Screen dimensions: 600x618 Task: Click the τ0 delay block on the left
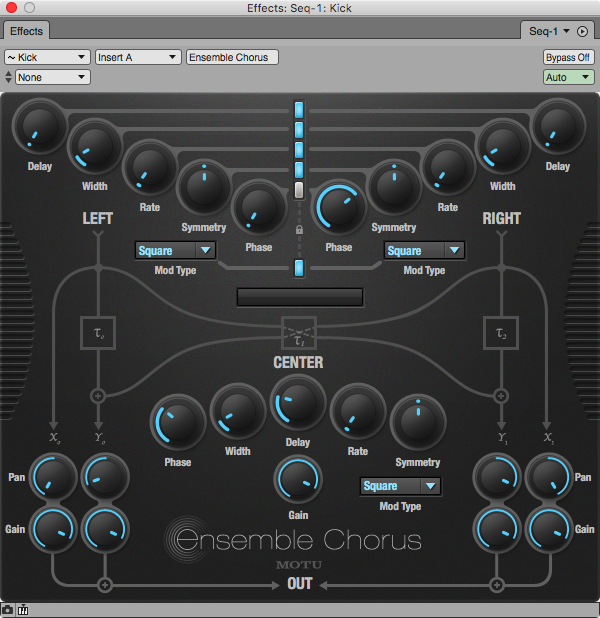tap(98, 333)
